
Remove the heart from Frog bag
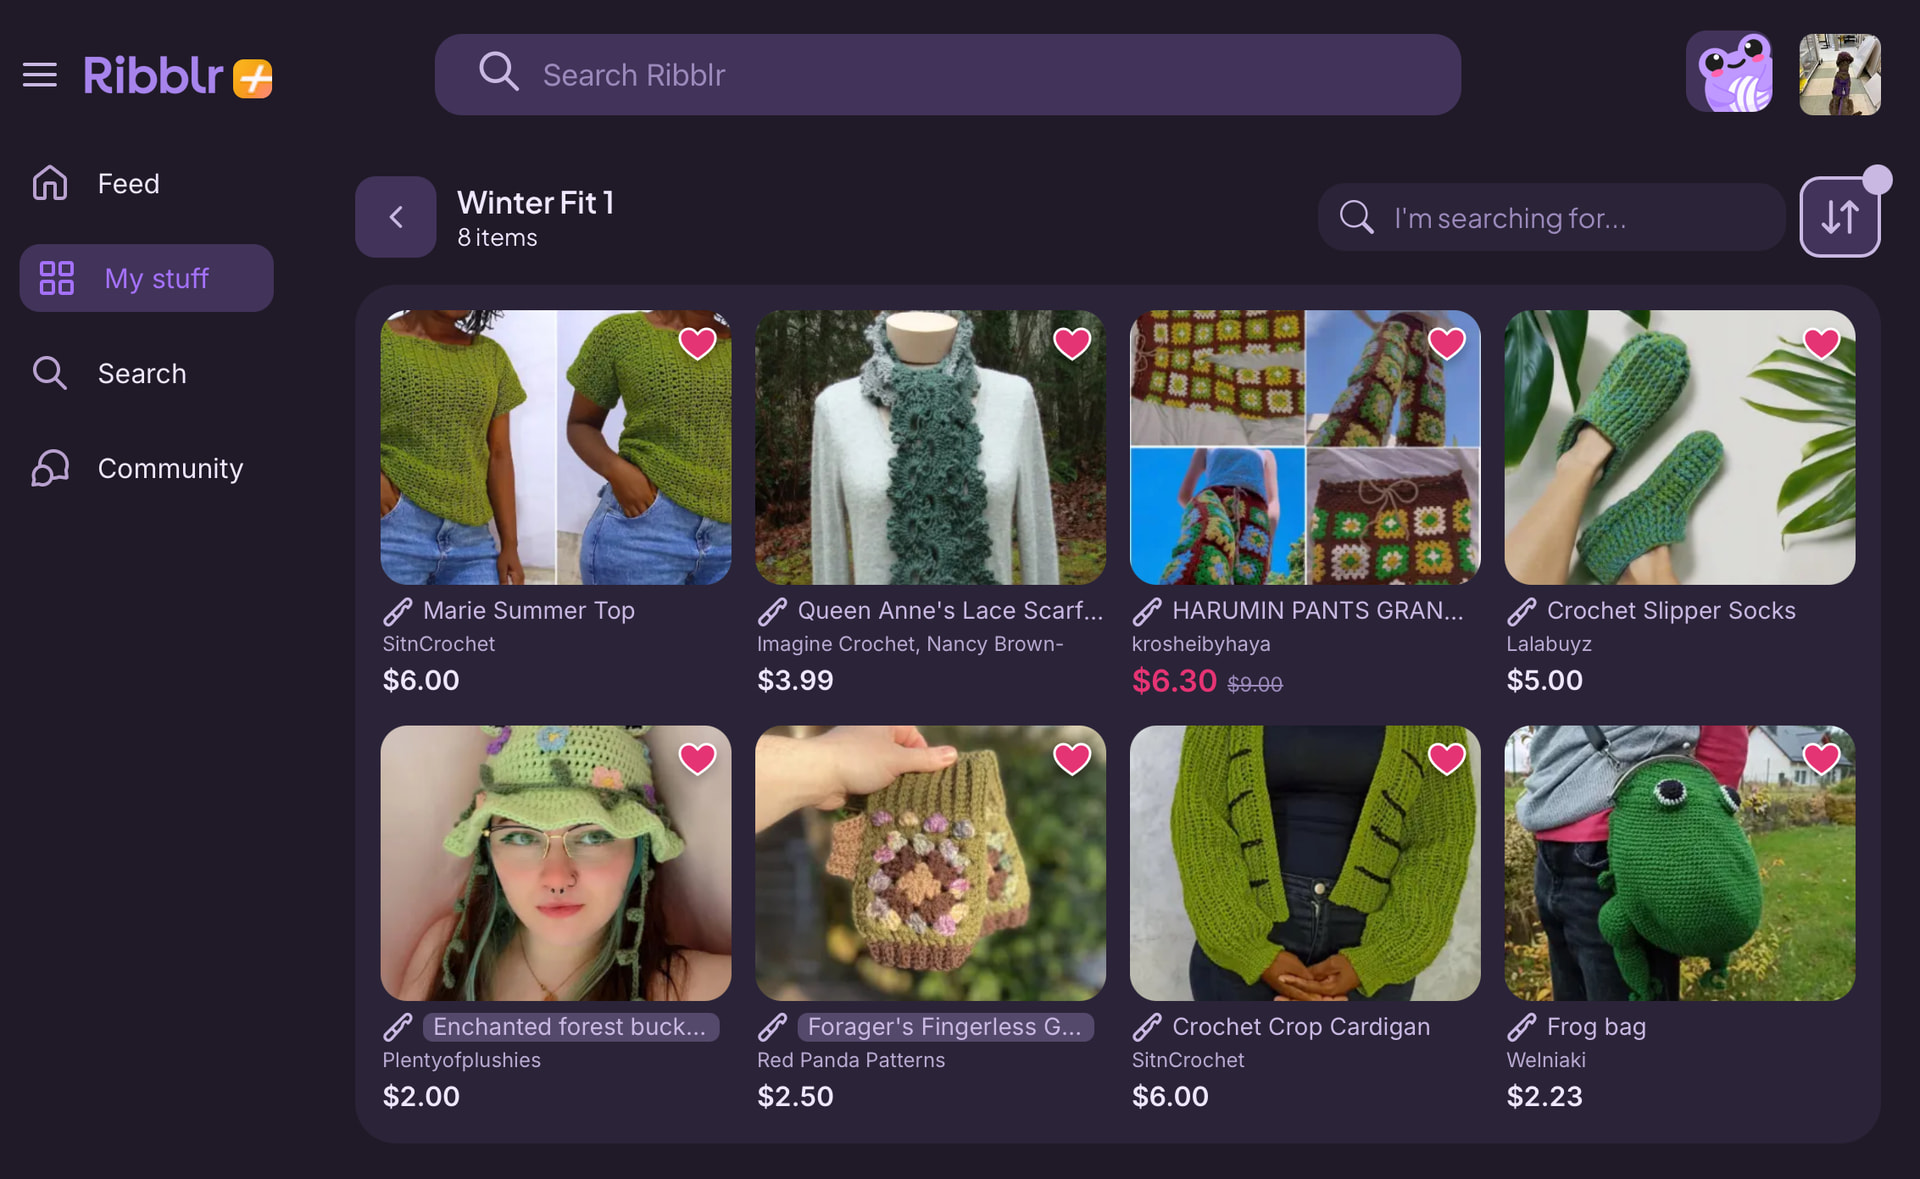[1821, 759]
